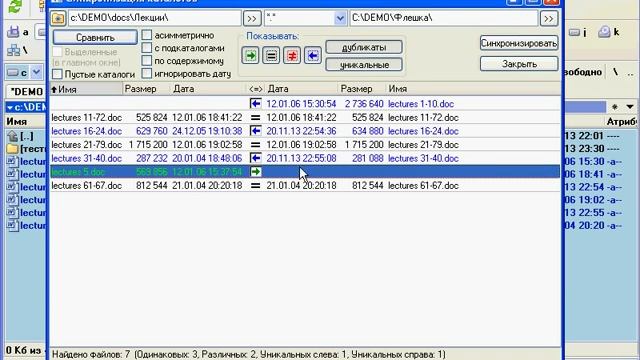Viewport: 640px width, 360px height.
Task: Click drive k icon in right panel
Action: tap(604, 32)
